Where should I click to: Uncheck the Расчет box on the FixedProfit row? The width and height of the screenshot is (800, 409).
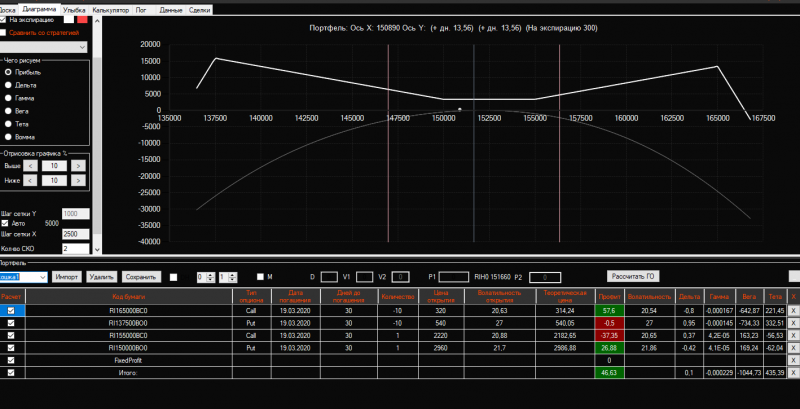tap(11, 360)
